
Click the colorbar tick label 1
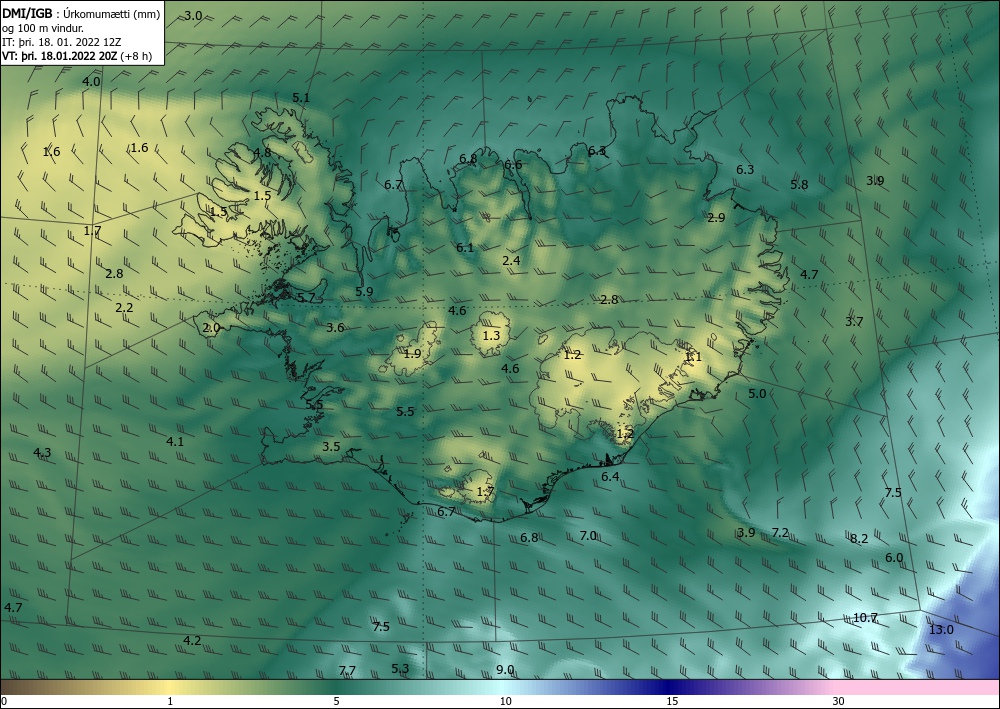click(x=170, y=701)
